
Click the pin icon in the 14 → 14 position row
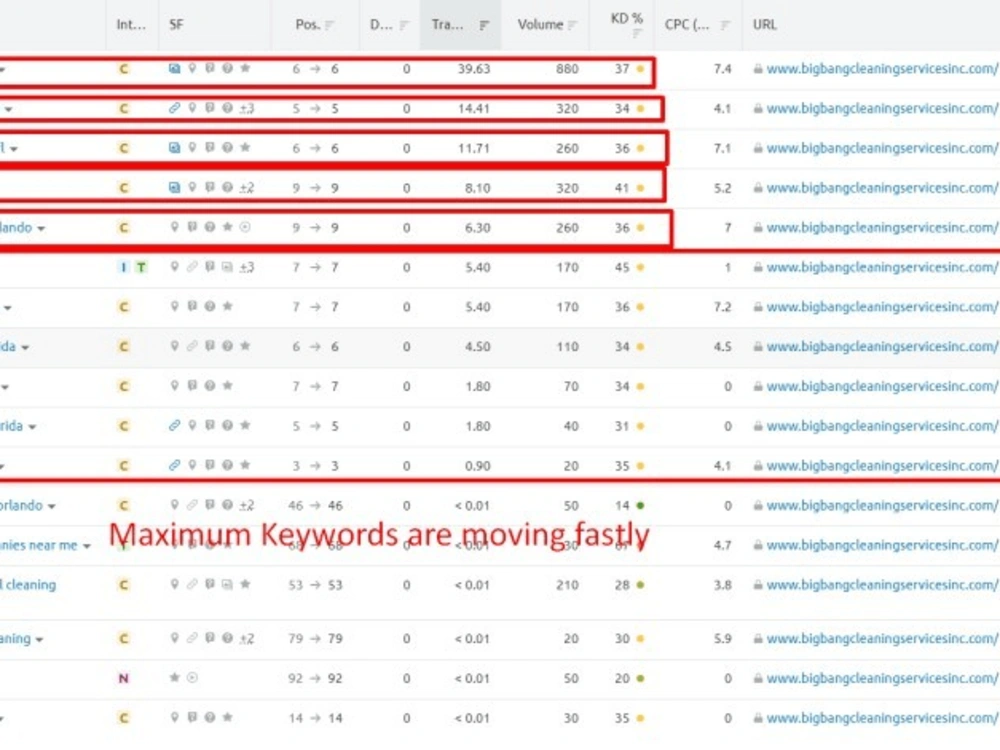pos(174,717)
